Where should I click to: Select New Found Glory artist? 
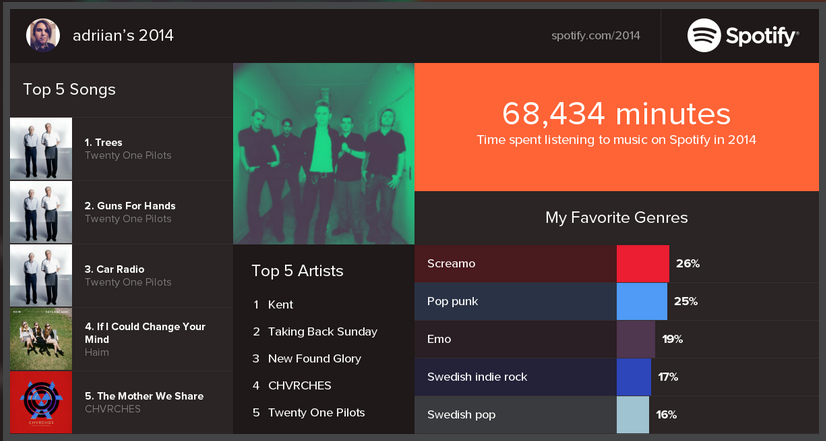[314, 358]
